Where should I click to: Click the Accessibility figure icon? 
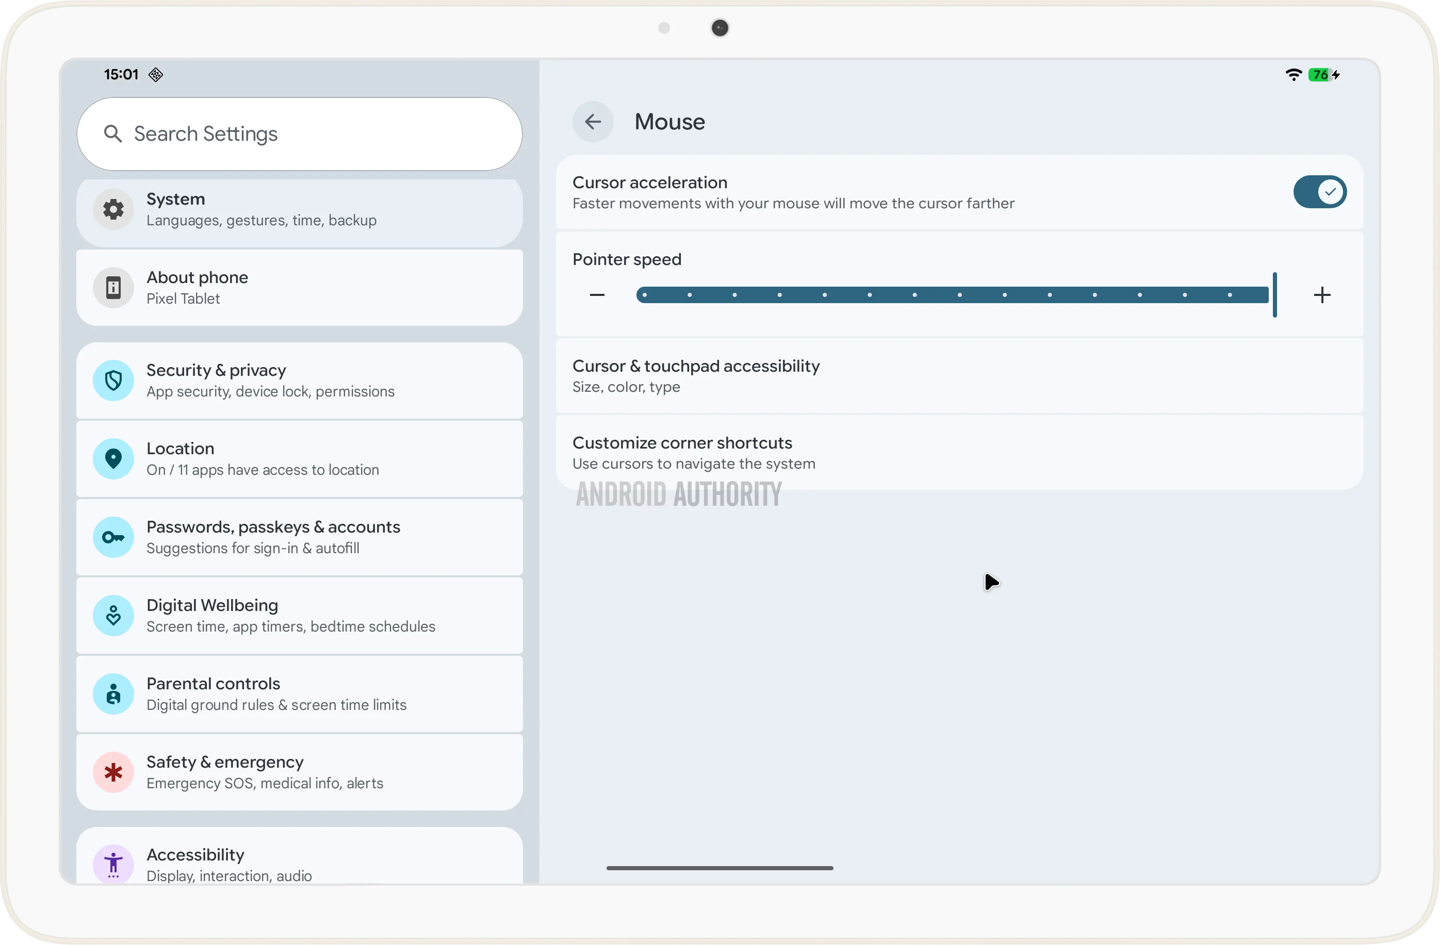pyautogui.click(x=114, y=863)
